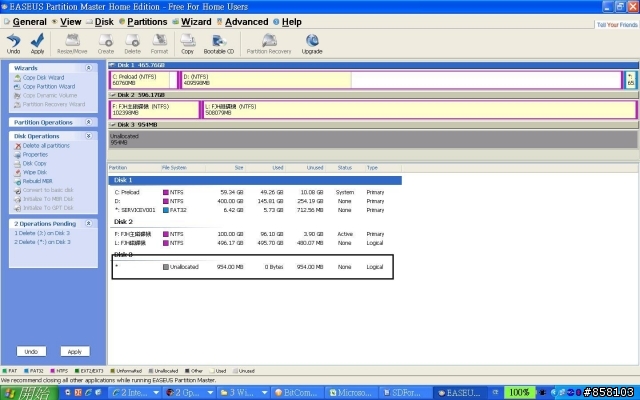The image size is (640, 400).
Task: Sort by the Unused column header
Action: [305, 168]
